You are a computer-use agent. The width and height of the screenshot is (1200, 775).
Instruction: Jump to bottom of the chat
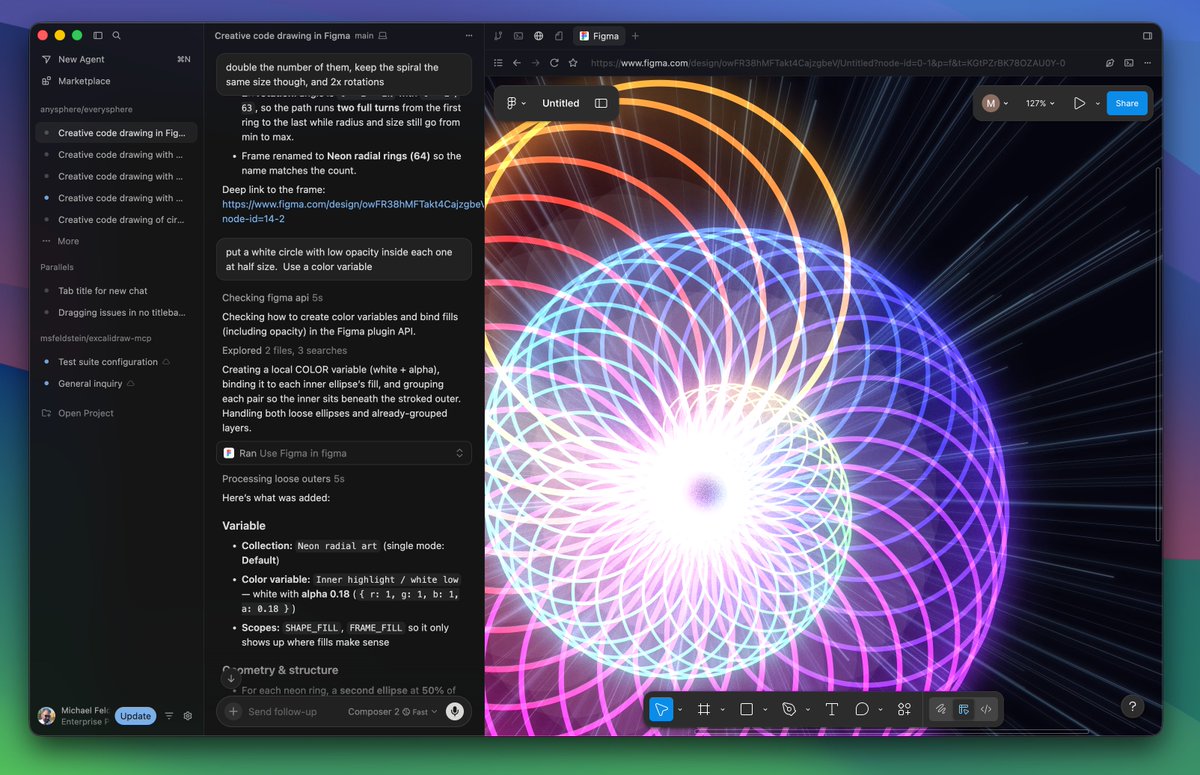[x=231, y=678]
